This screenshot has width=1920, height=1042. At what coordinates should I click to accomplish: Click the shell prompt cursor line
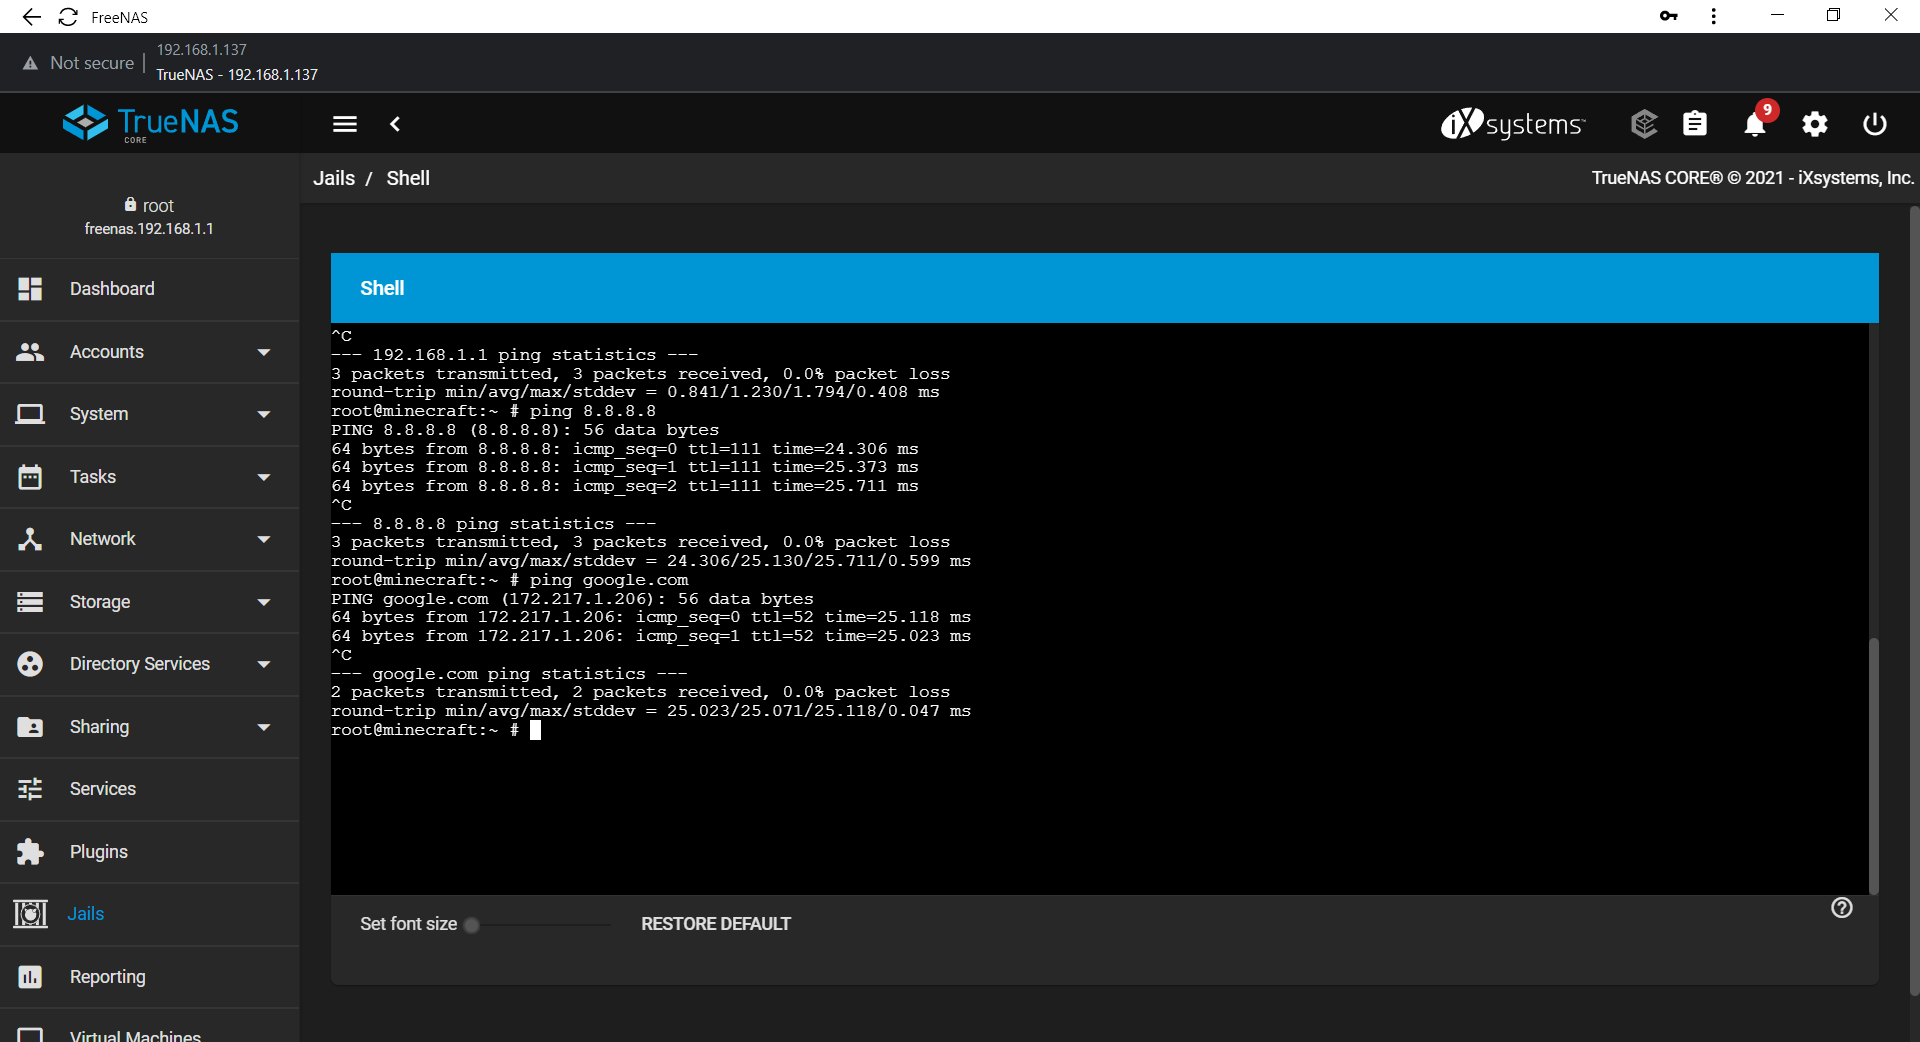point(436,731)
